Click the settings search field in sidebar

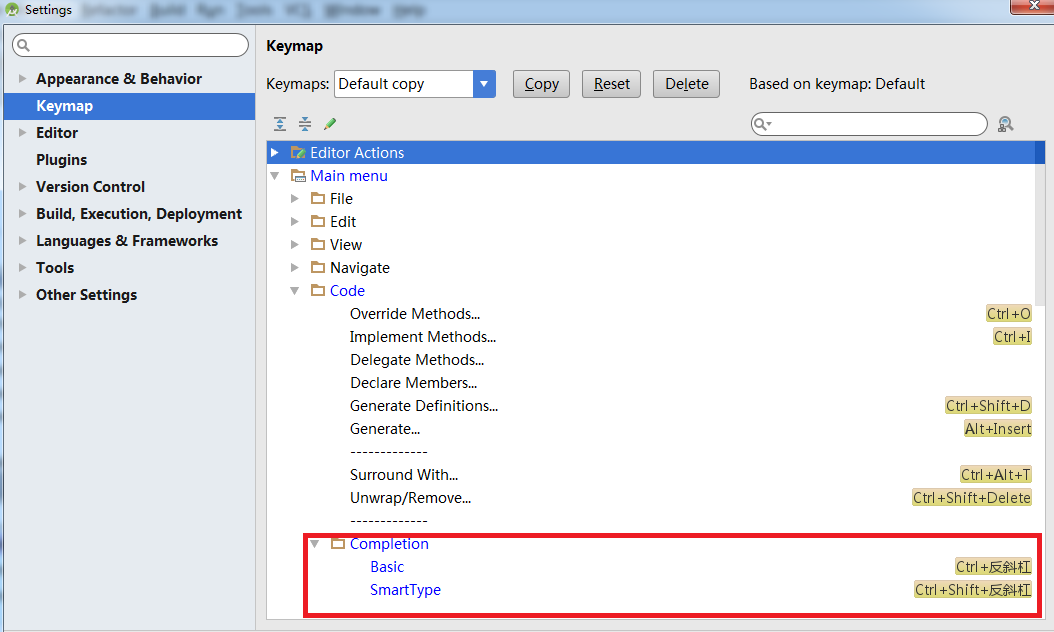[x=130, y=45]
